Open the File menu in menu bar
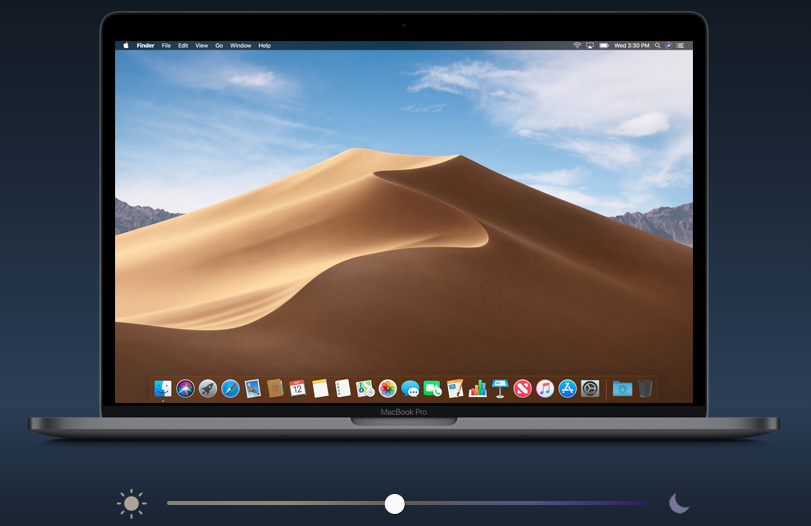 pyautogui.click(x=166, y=46)
